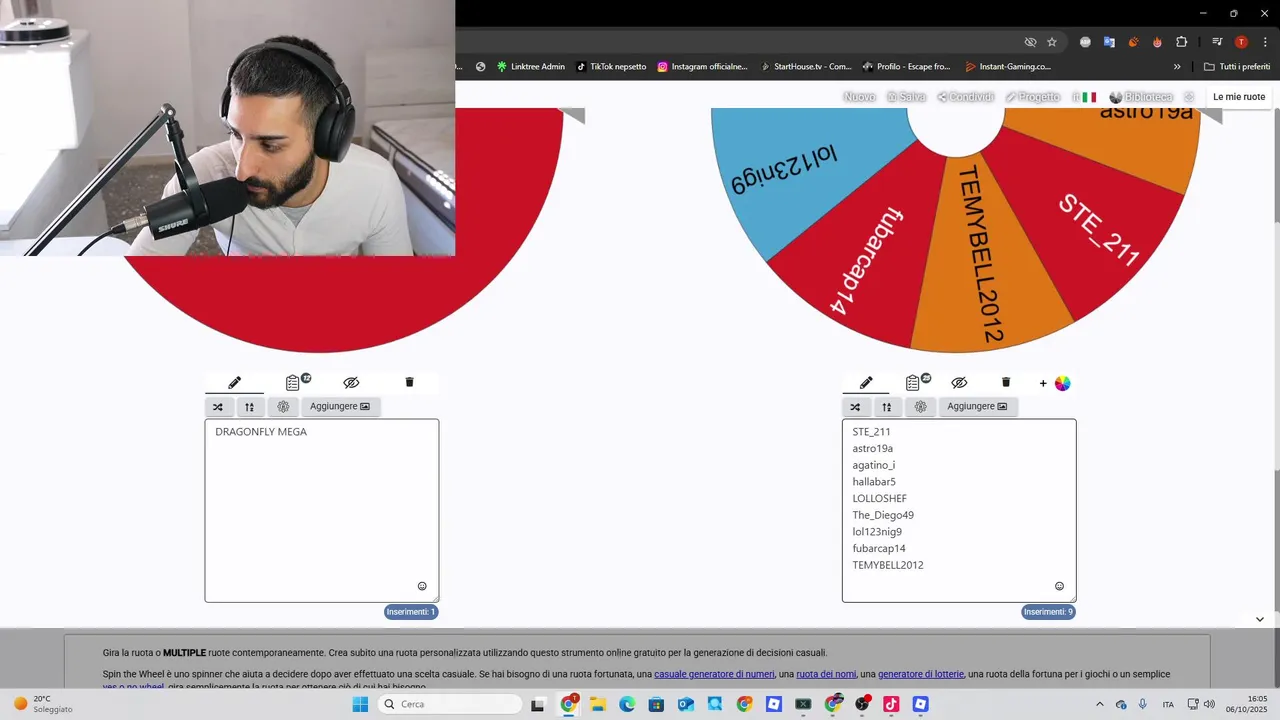
Task: Click the STE_211 entry in the list
Action: [x=871, y=432]
